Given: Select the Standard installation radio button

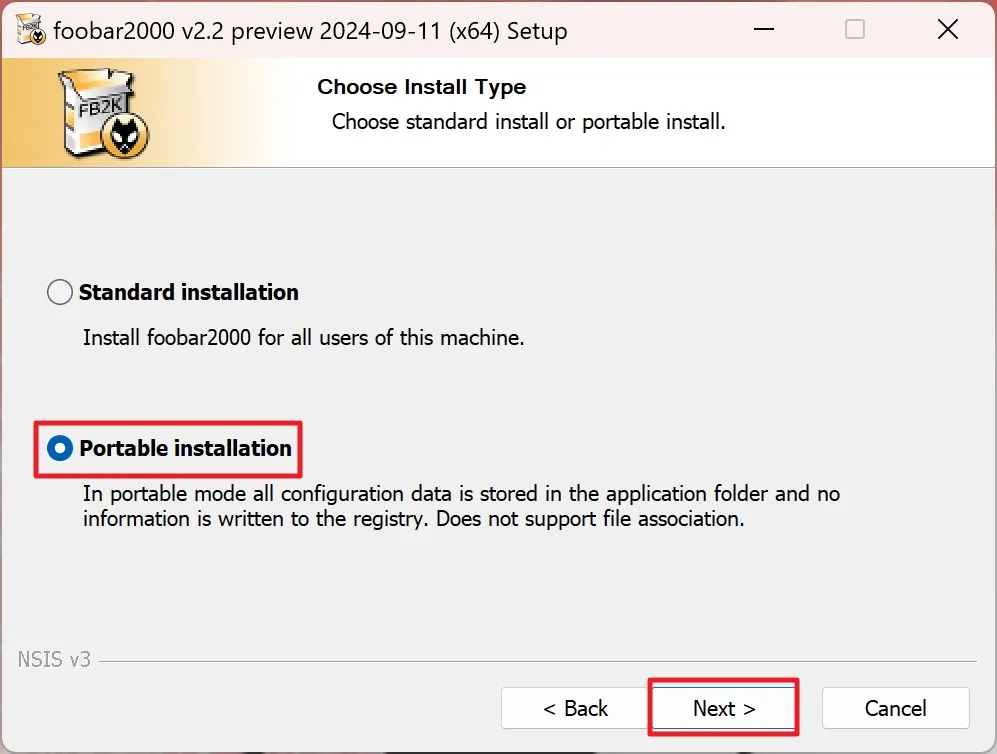Looking at the screenshot, I should 60,292.
